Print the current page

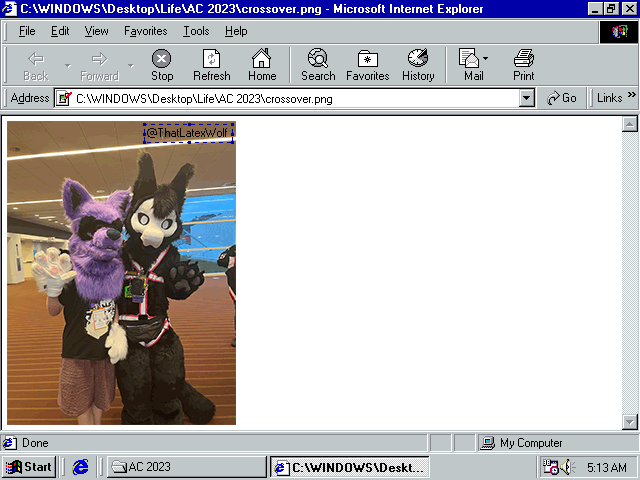pyautogui.click(x=524, y=64)
